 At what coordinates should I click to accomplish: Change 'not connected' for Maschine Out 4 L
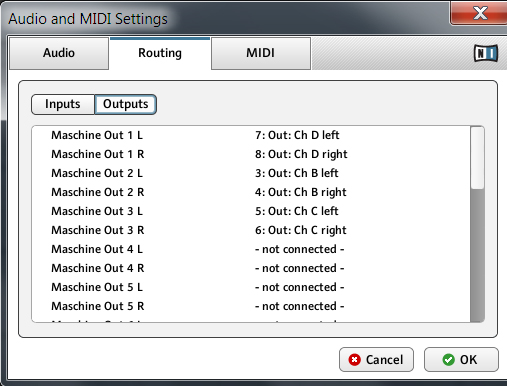[300, 249]
